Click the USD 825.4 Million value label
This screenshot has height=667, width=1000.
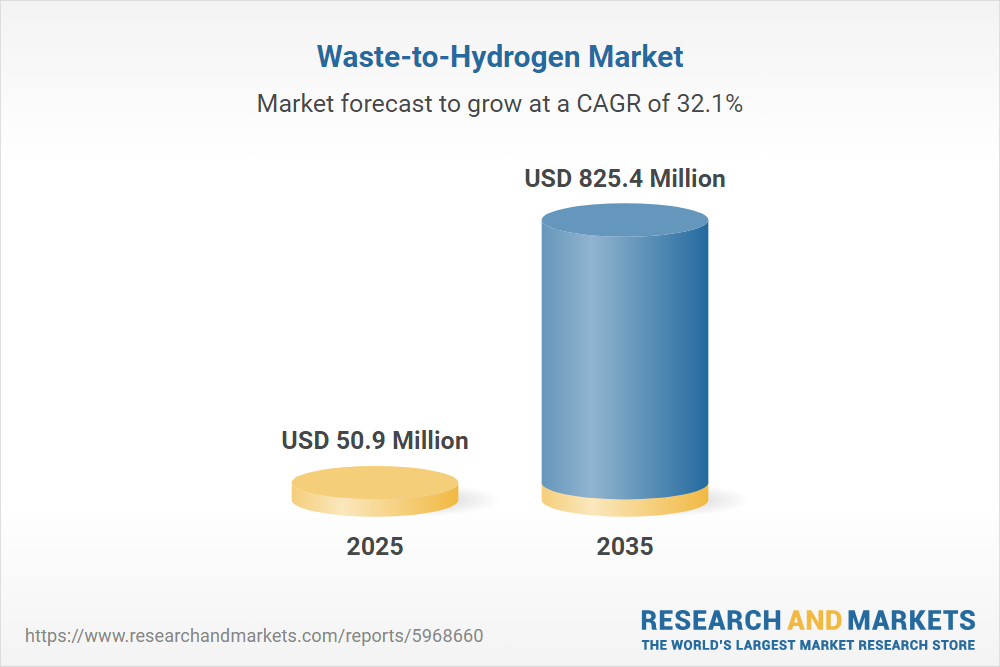625,179
